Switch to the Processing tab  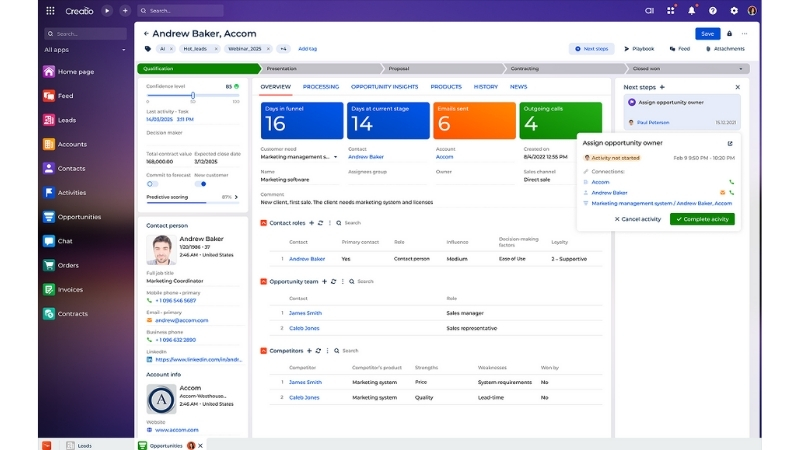(x=321, y=87)
